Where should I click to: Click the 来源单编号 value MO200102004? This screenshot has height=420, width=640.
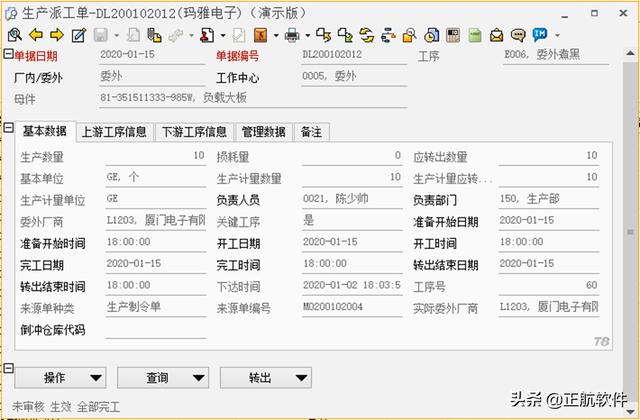(352, 307)
